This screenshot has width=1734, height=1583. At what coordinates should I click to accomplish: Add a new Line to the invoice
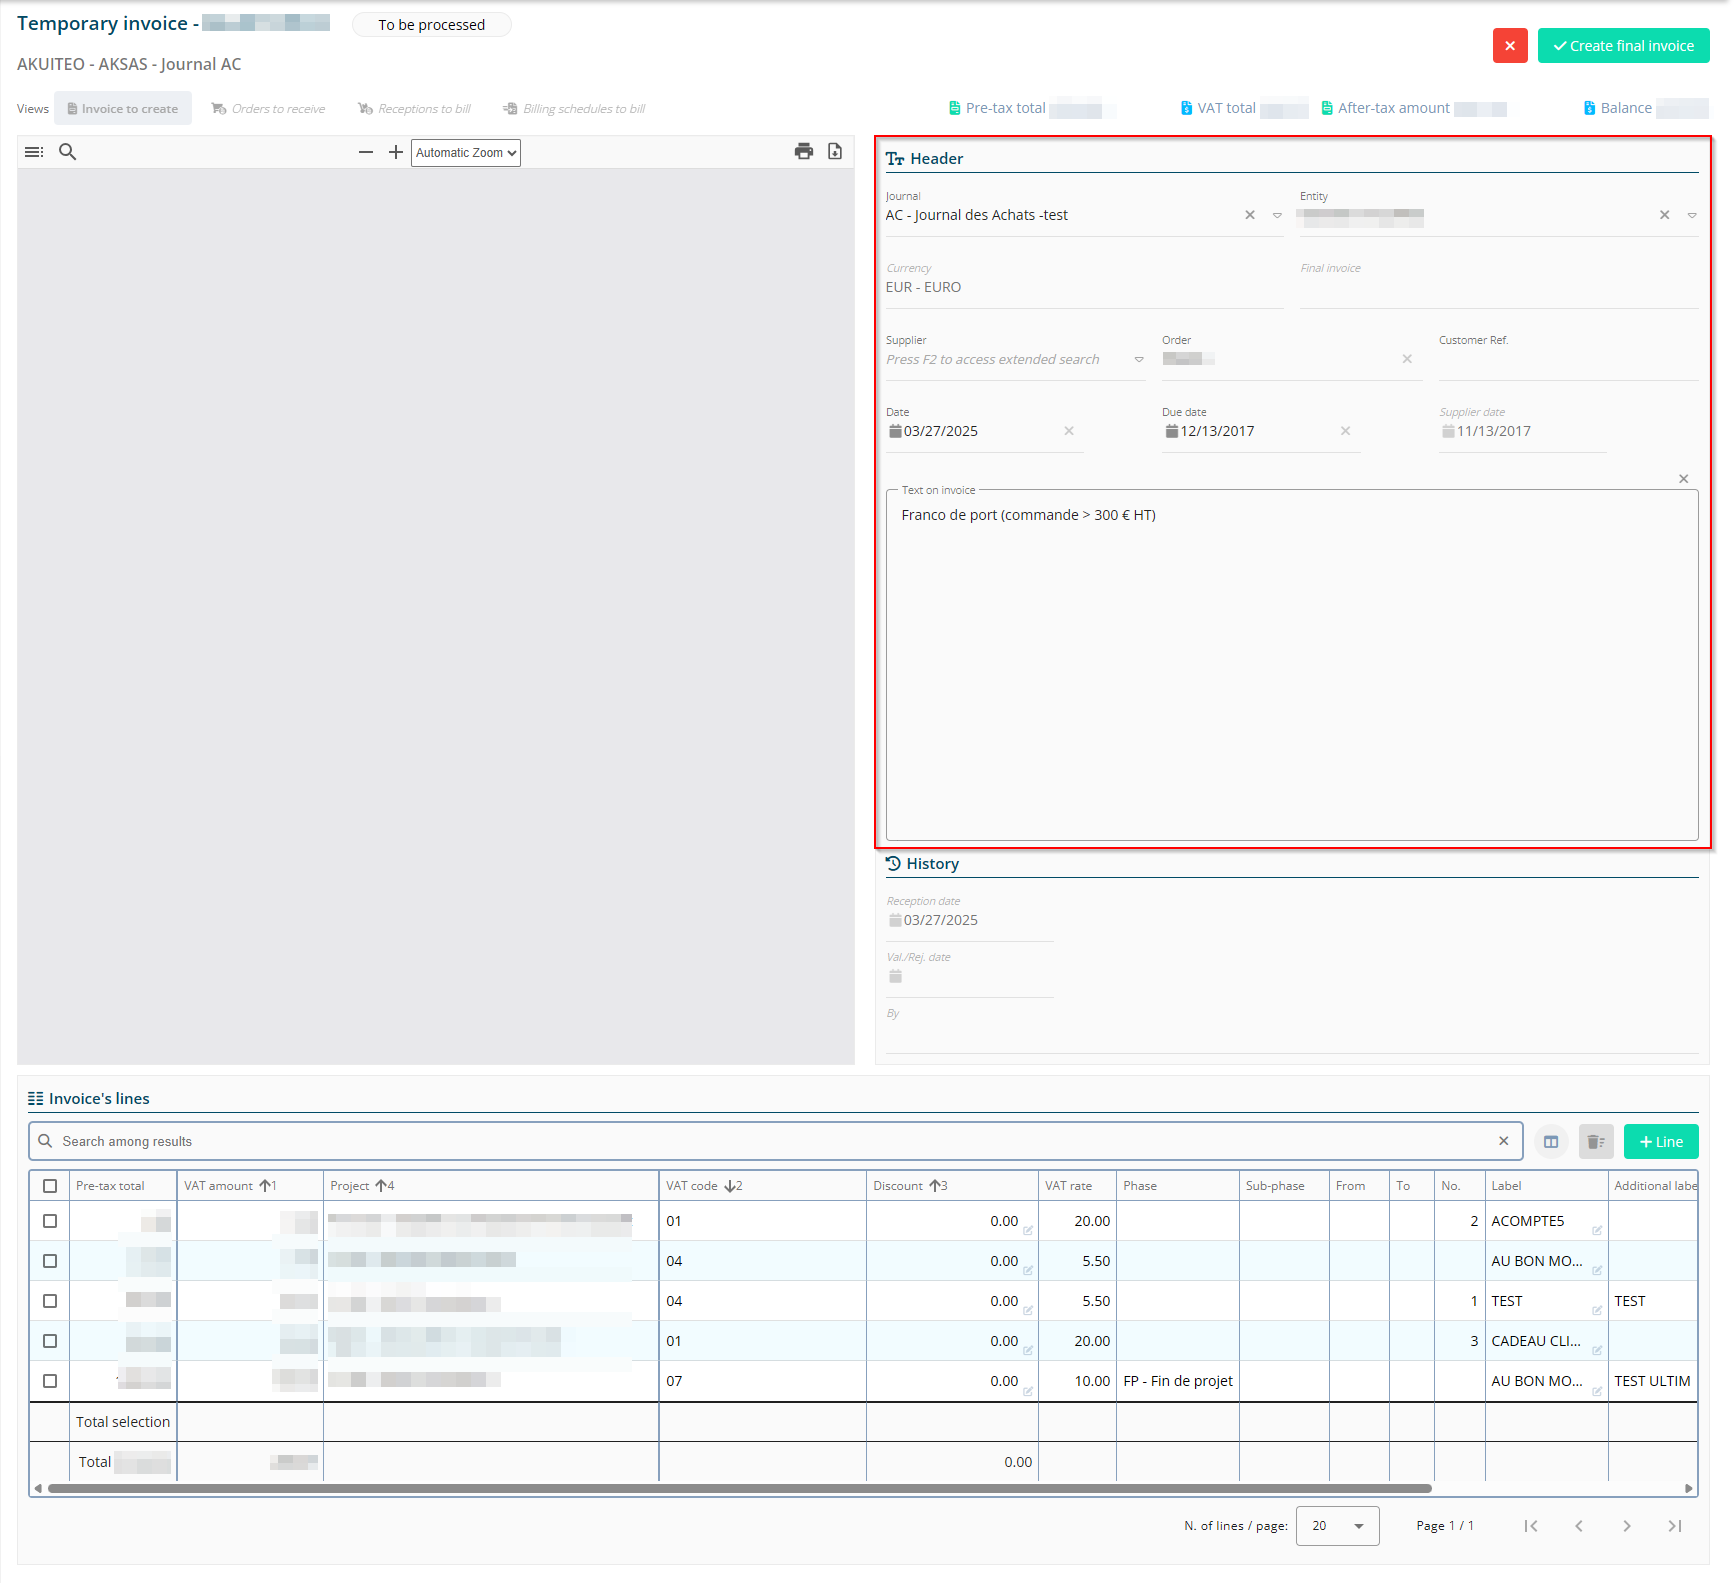point(1660,1142)
